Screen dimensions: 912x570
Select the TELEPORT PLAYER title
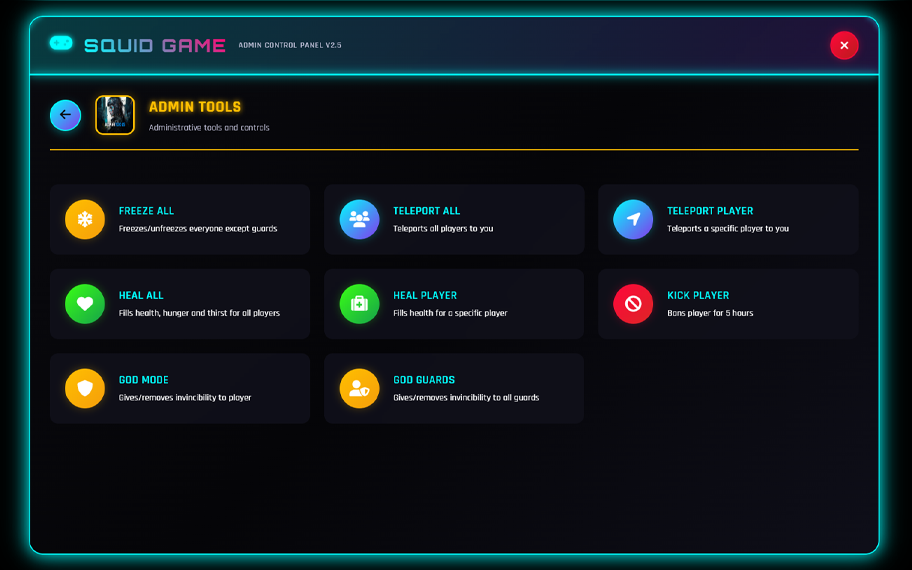[x=710, y=211]
